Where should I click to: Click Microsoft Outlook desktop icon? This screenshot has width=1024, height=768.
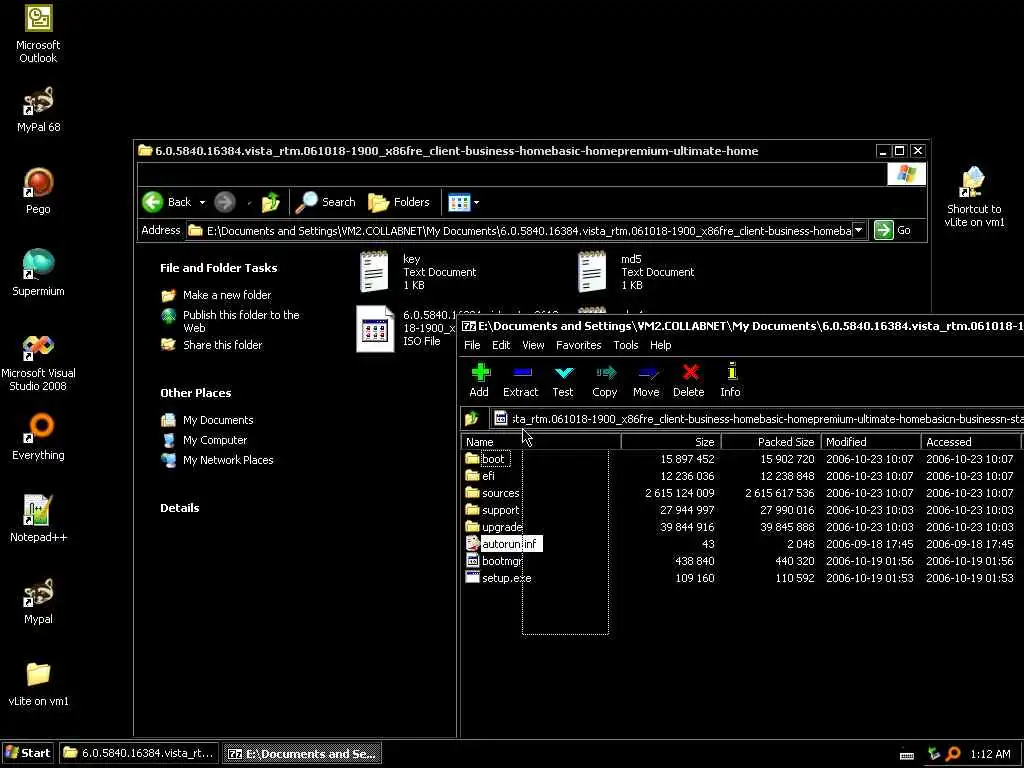(38, 34)
